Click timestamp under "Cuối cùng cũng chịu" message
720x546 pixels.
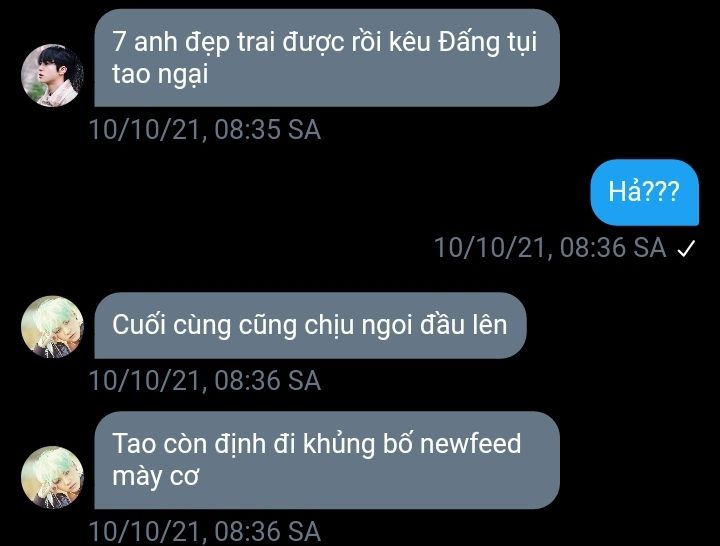(204, 381)
